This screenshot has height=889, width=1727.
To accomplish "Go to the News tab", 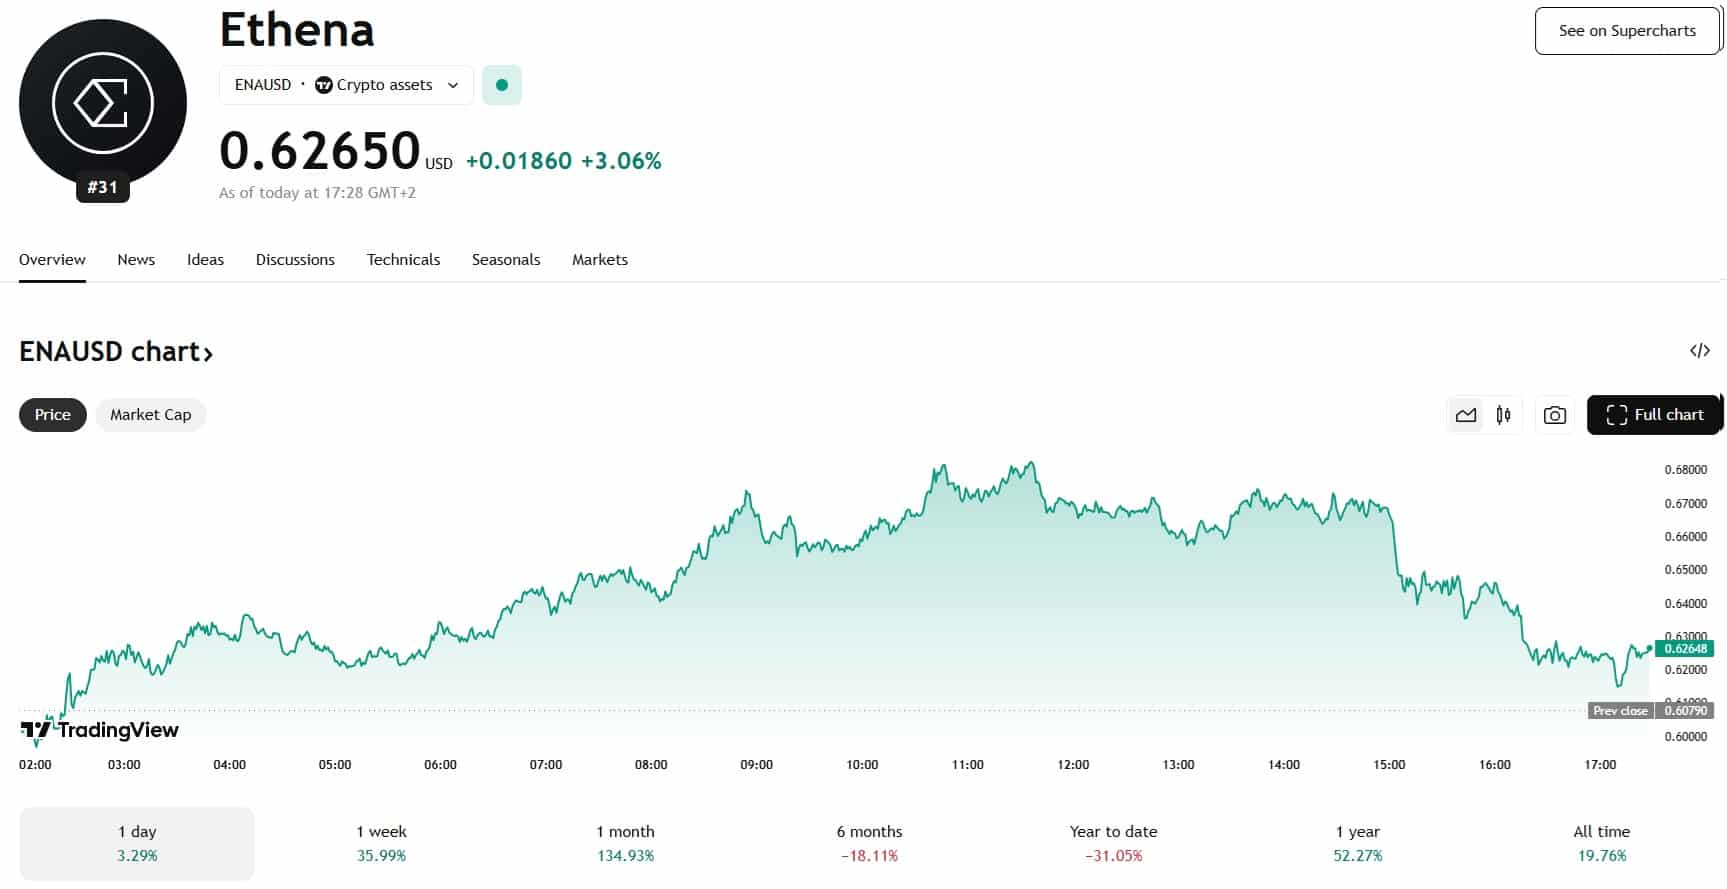I will (x=136, y=260).
